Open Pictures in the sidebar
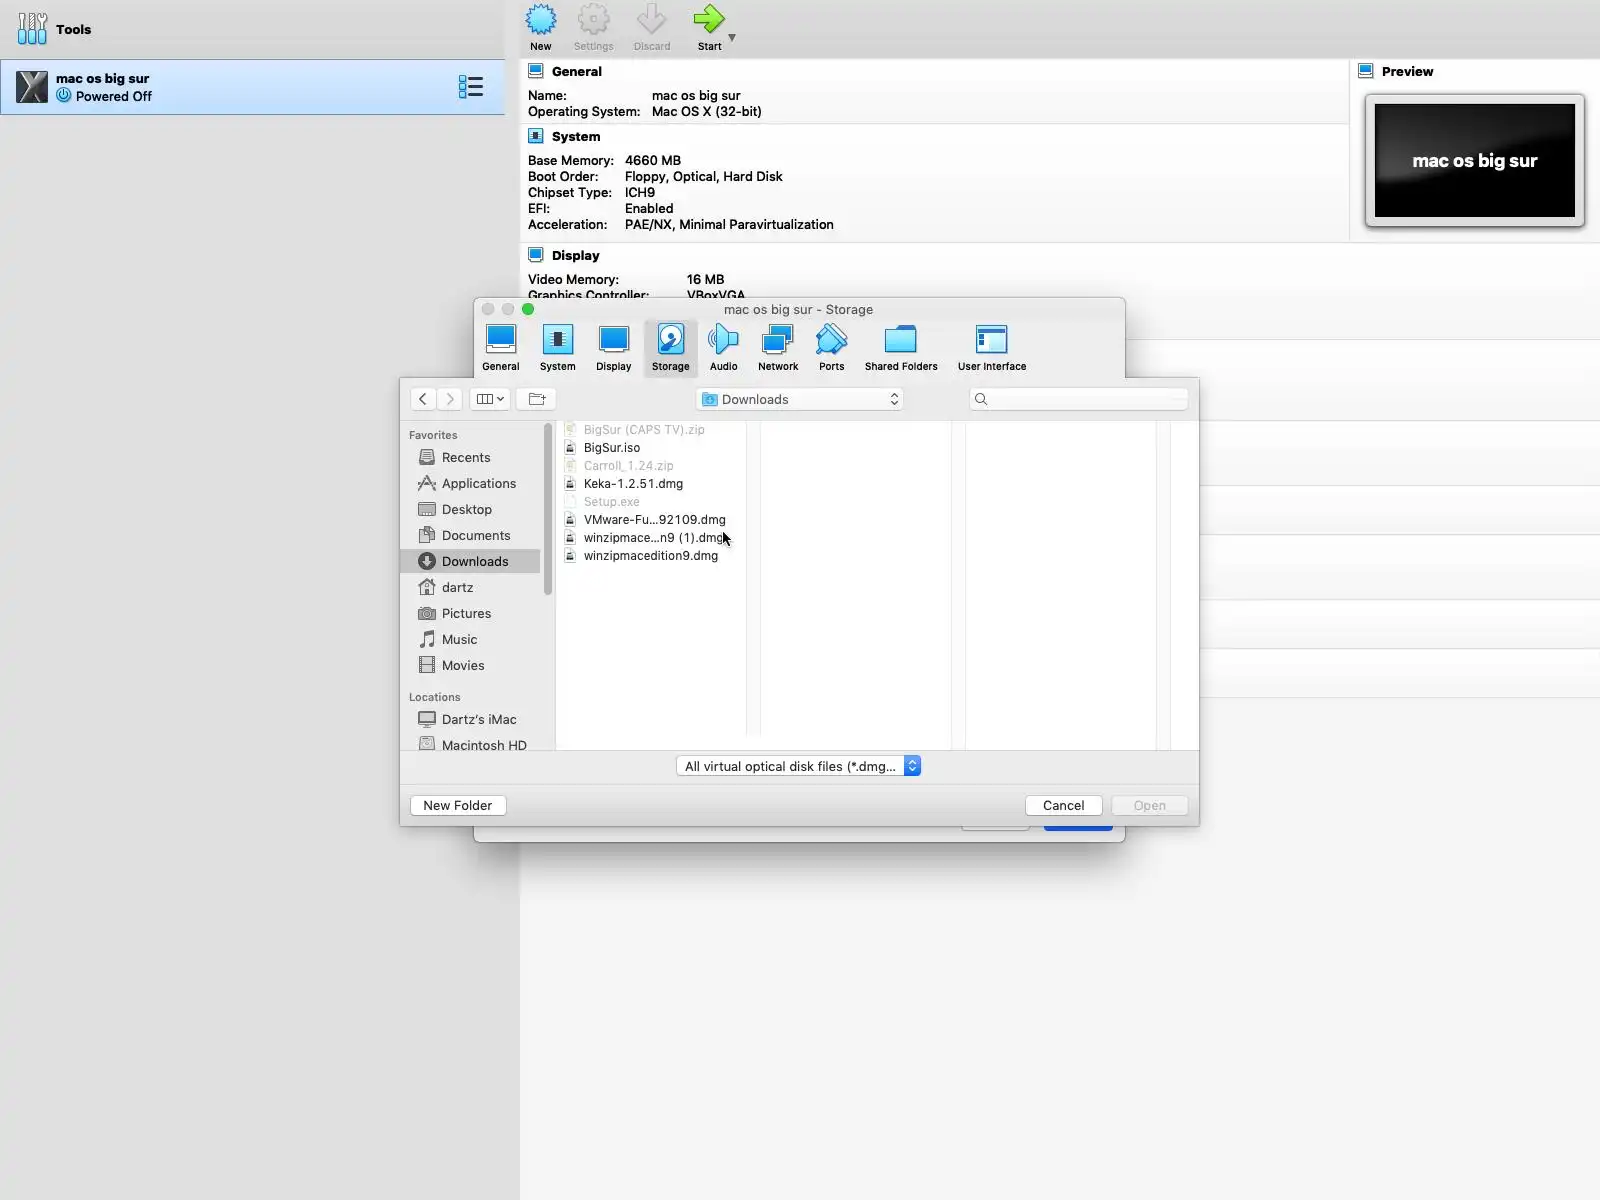 pyautogui.click(x=470, y=613)
